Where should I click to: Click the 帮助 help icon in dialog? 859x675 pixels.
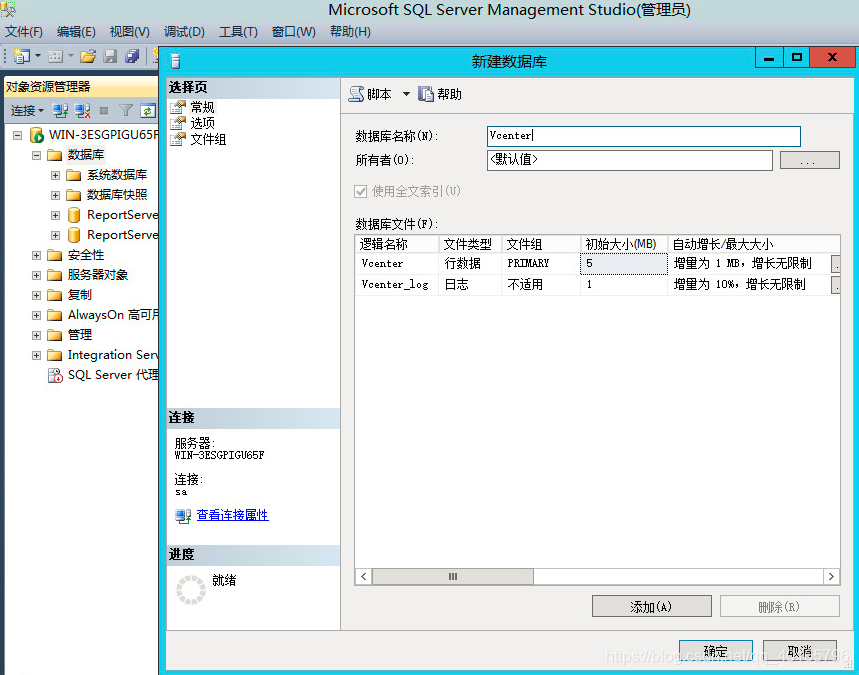point(426,94)
